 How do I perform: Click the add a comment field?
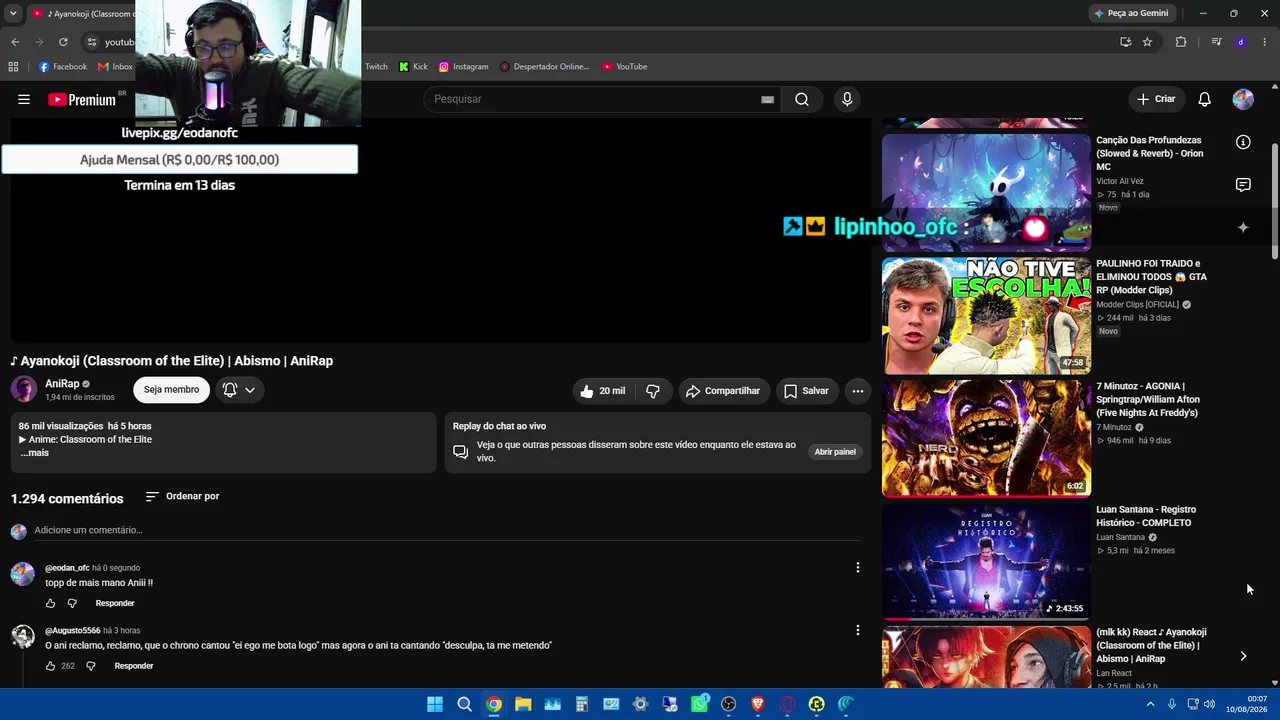[447, 530]
